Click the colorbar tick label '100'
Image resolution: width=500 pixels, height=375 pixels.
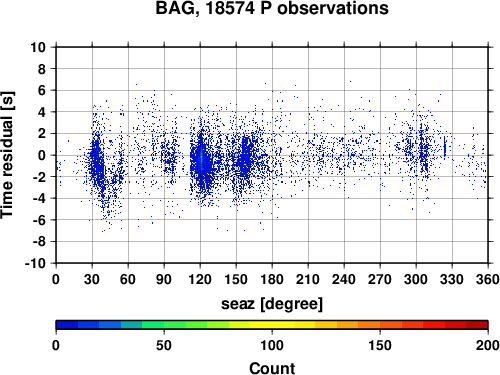(x=272, y=345)
